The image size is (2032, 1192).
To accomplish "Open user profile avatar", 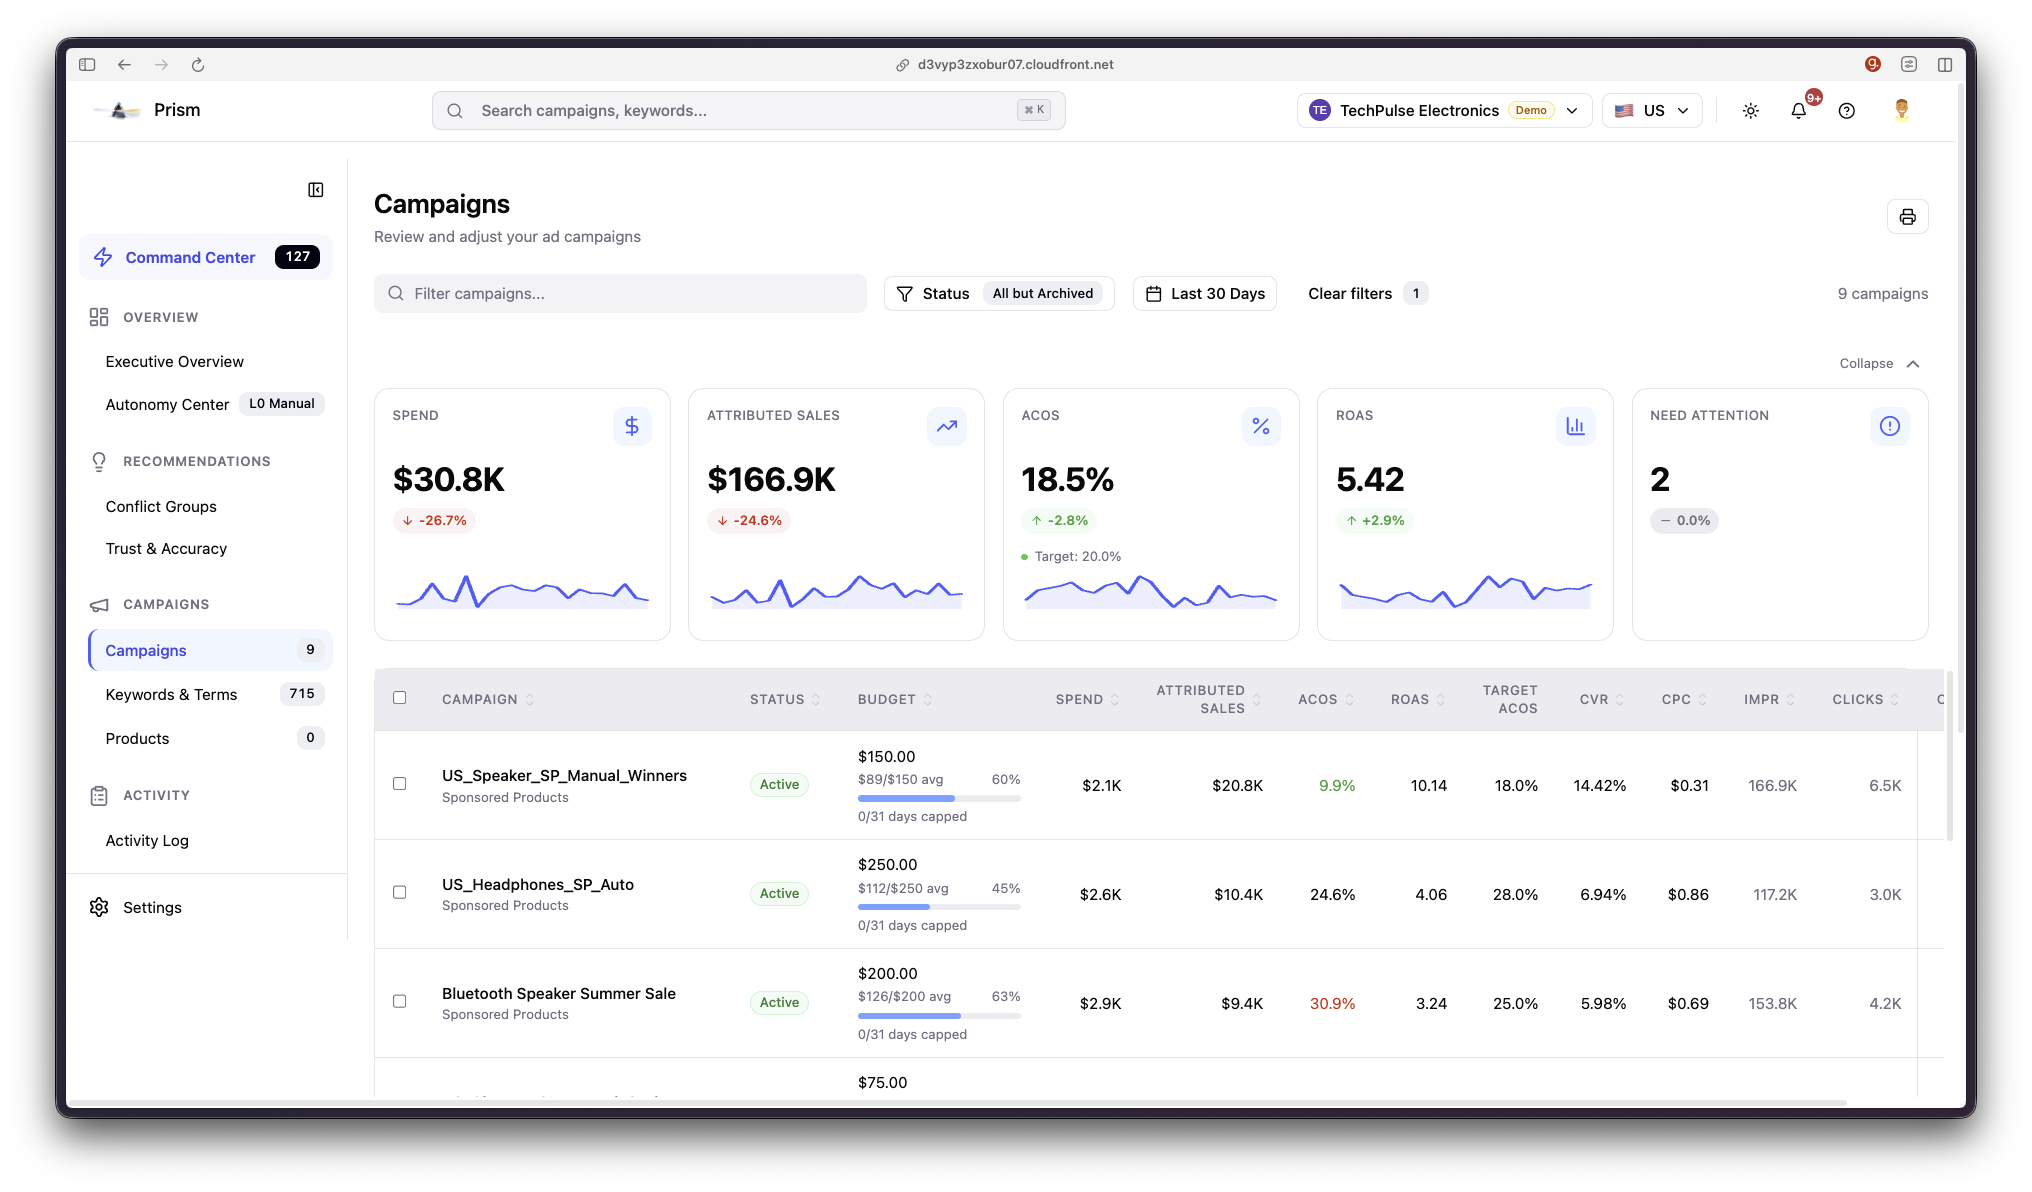I will coord(1901,110).
